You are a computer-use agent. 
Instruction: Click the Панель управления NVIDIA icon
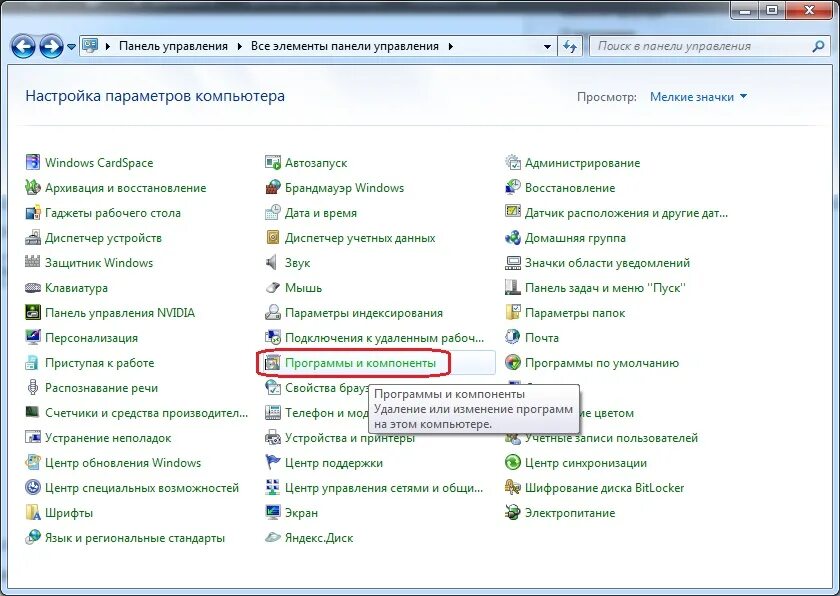click(33, 312)
